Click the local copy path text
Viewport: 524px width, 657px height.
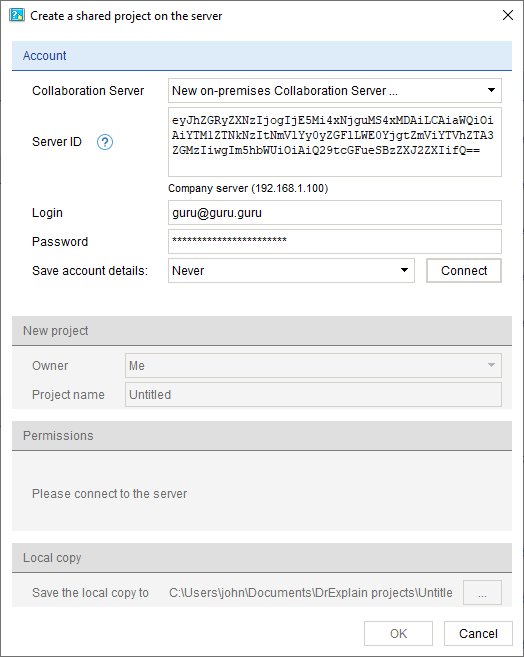tap(310, 593)
